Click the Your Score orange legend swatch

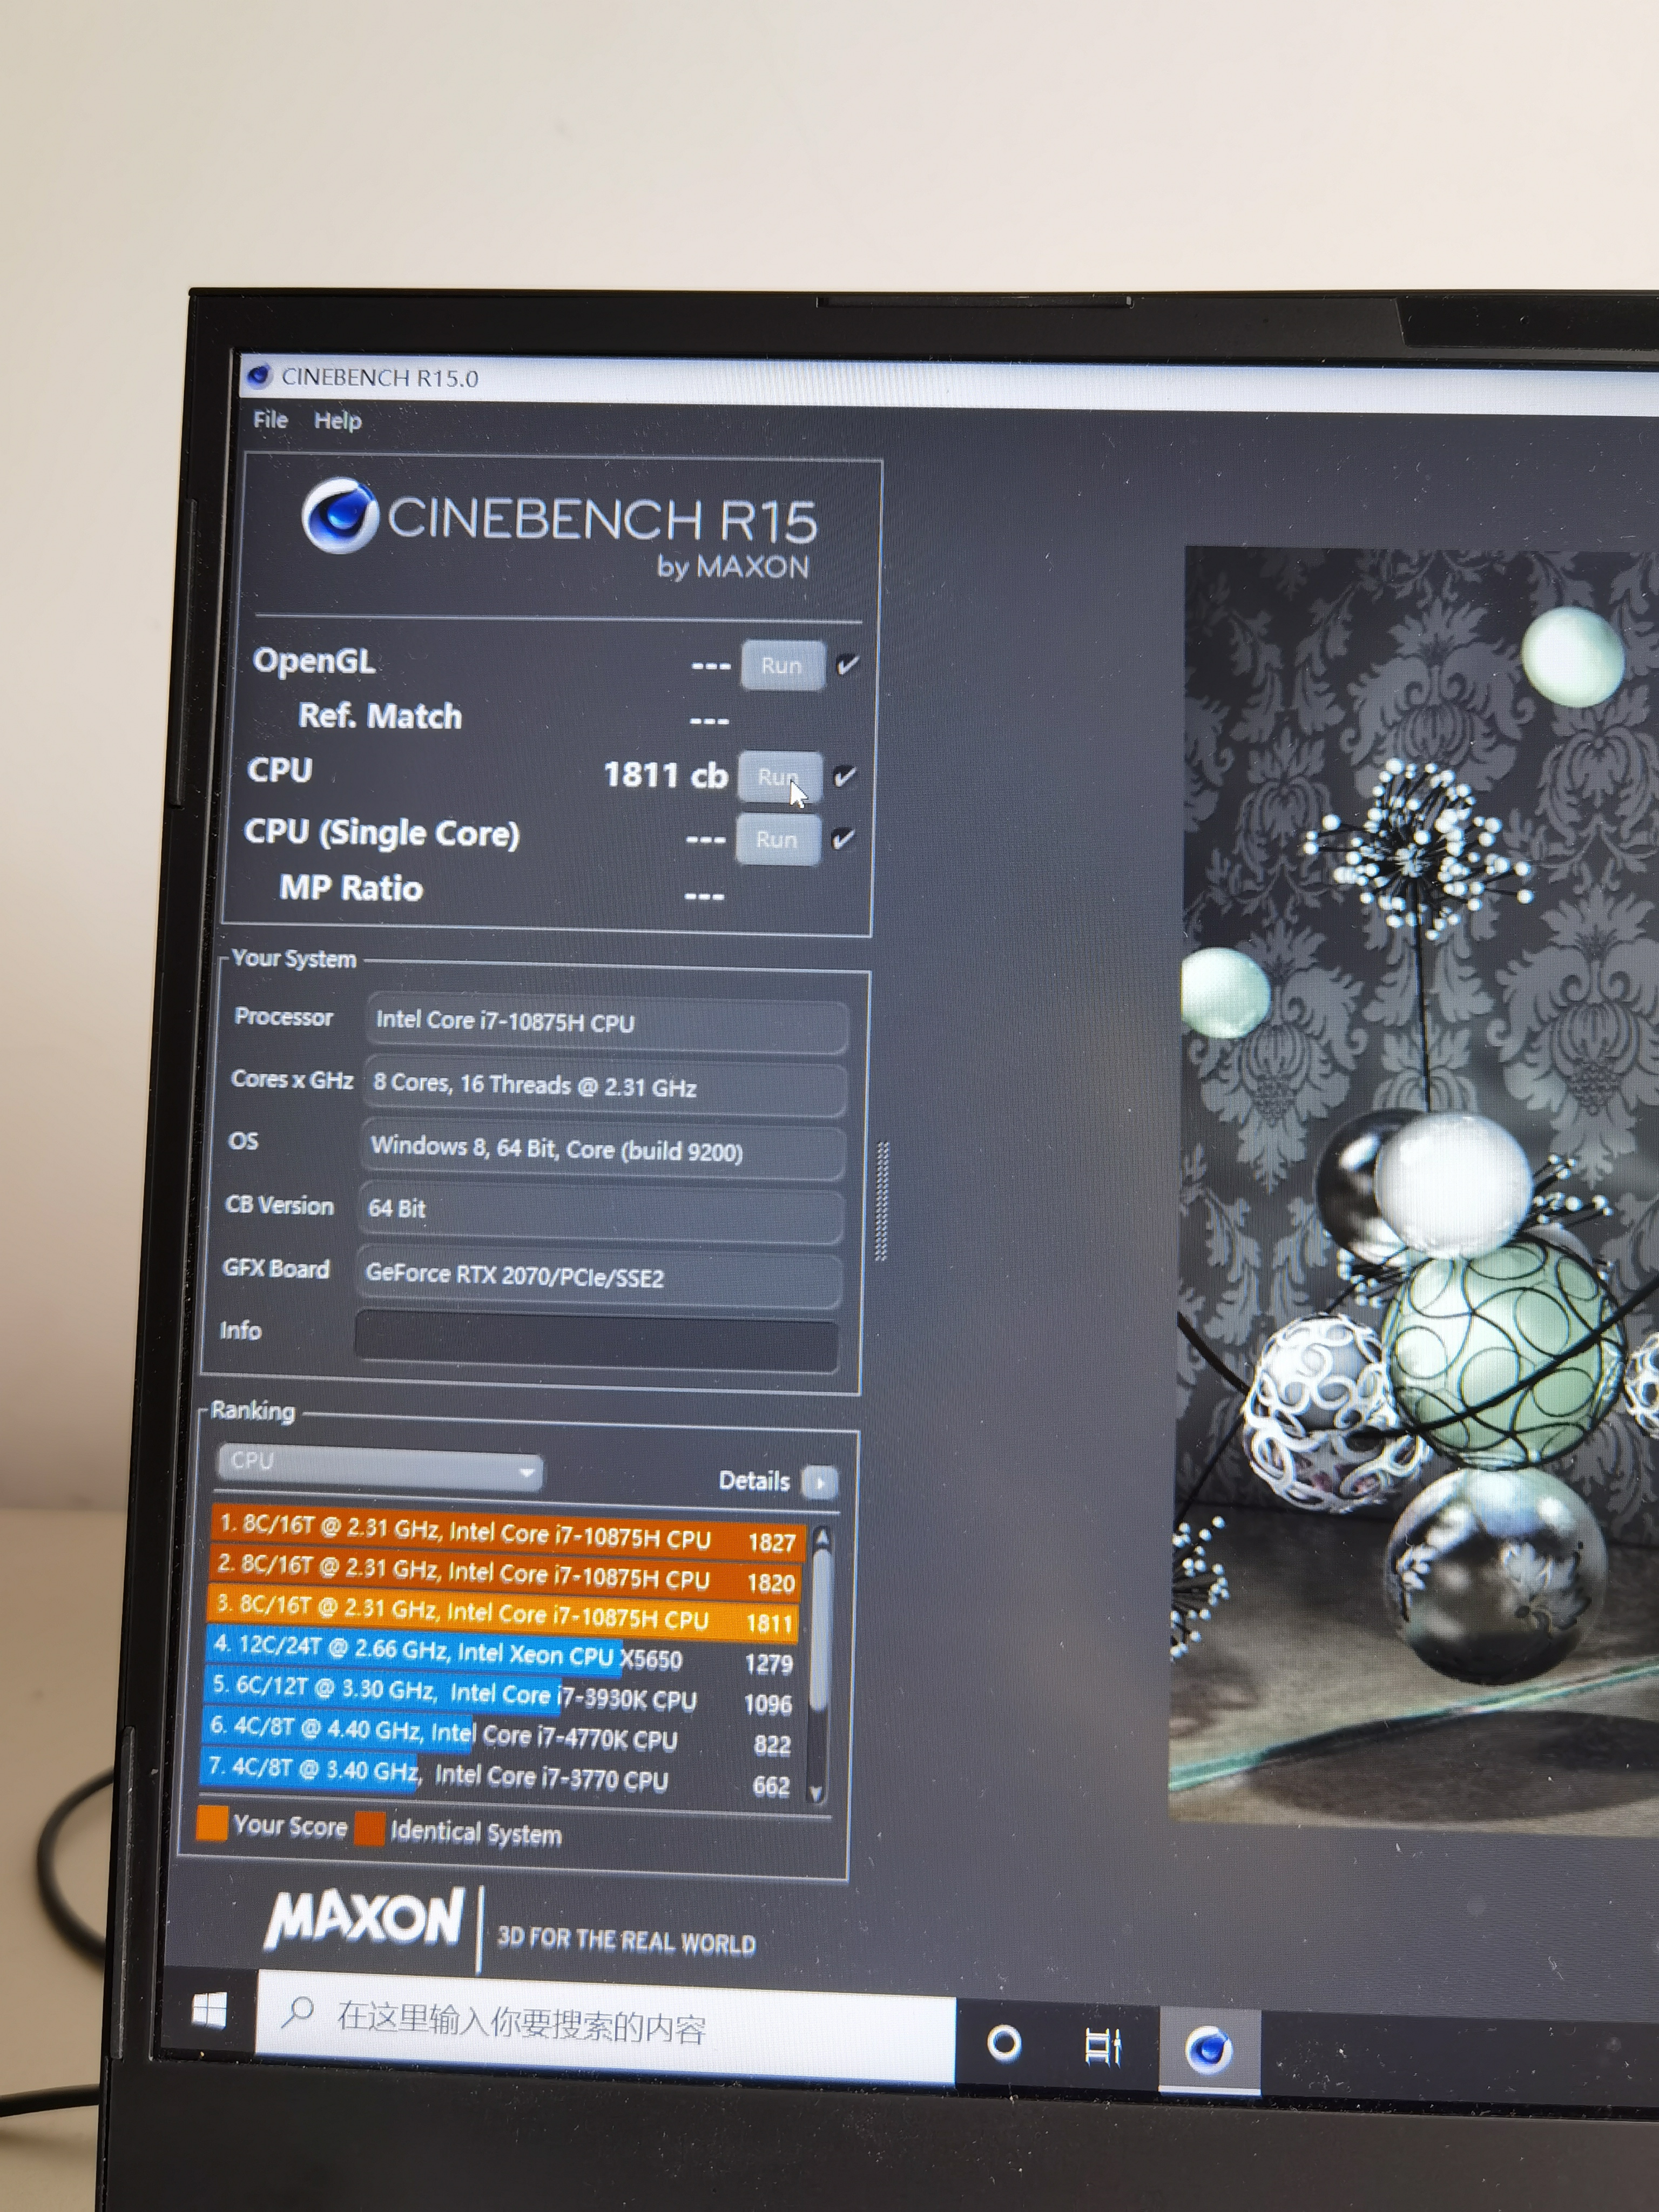pos(212,1824)
